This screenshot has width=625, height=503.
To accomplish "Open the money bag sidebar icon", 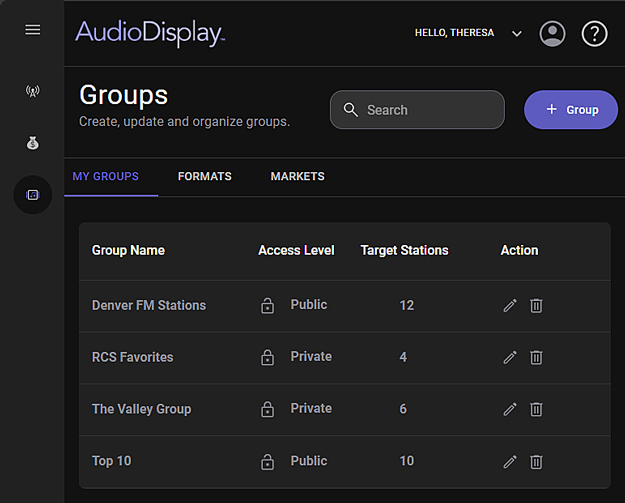I will [33, 143].
